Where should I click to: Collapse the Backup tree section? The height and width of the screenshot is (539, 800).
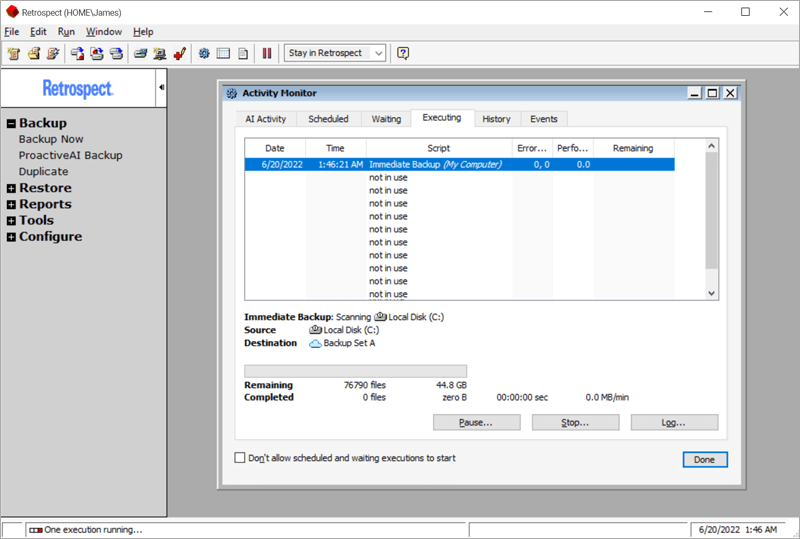click(11, 124)
